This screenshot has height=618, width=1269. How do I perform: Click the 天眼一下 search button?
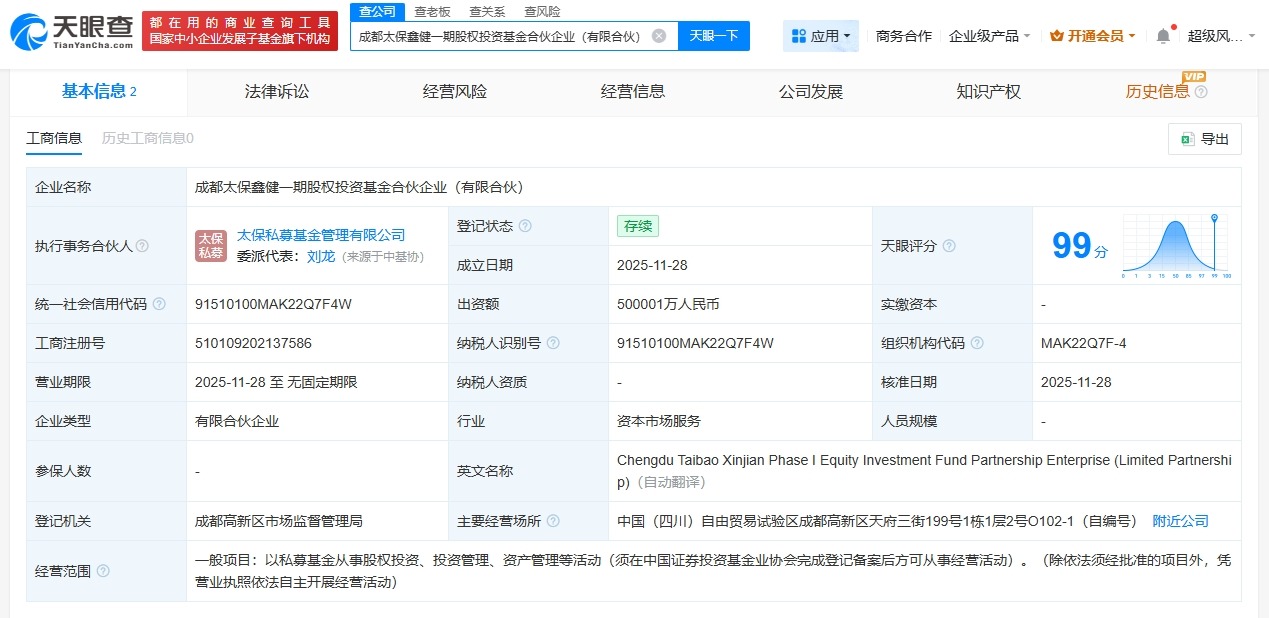pyautogui.click(x=714, y=35)
